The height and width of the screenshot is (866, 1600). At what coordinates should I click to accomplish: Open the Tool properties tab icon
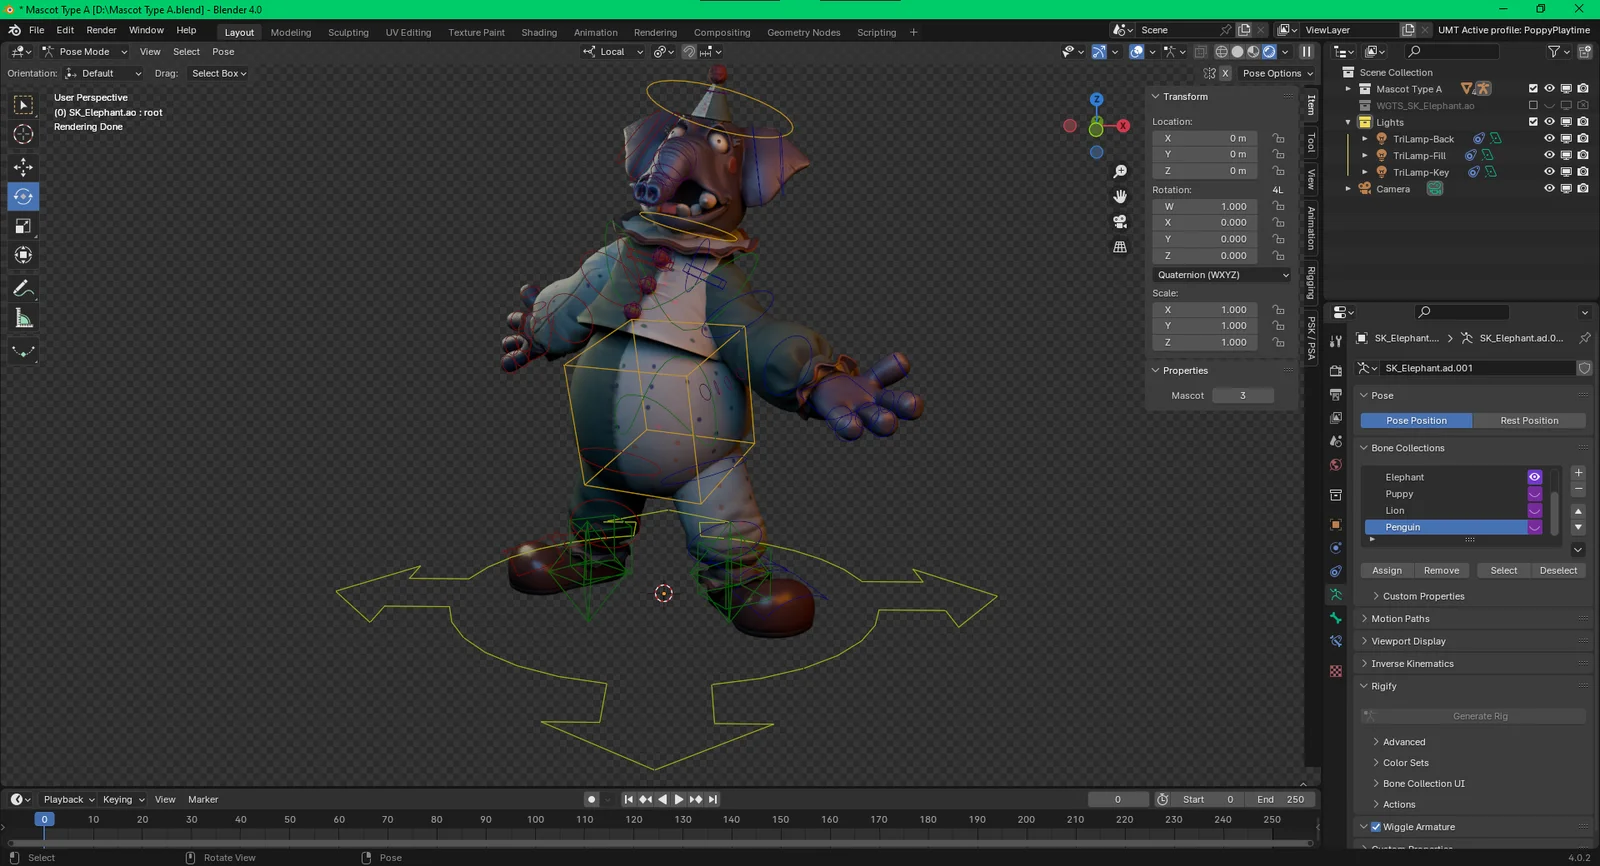click(x=1336, y=342)
